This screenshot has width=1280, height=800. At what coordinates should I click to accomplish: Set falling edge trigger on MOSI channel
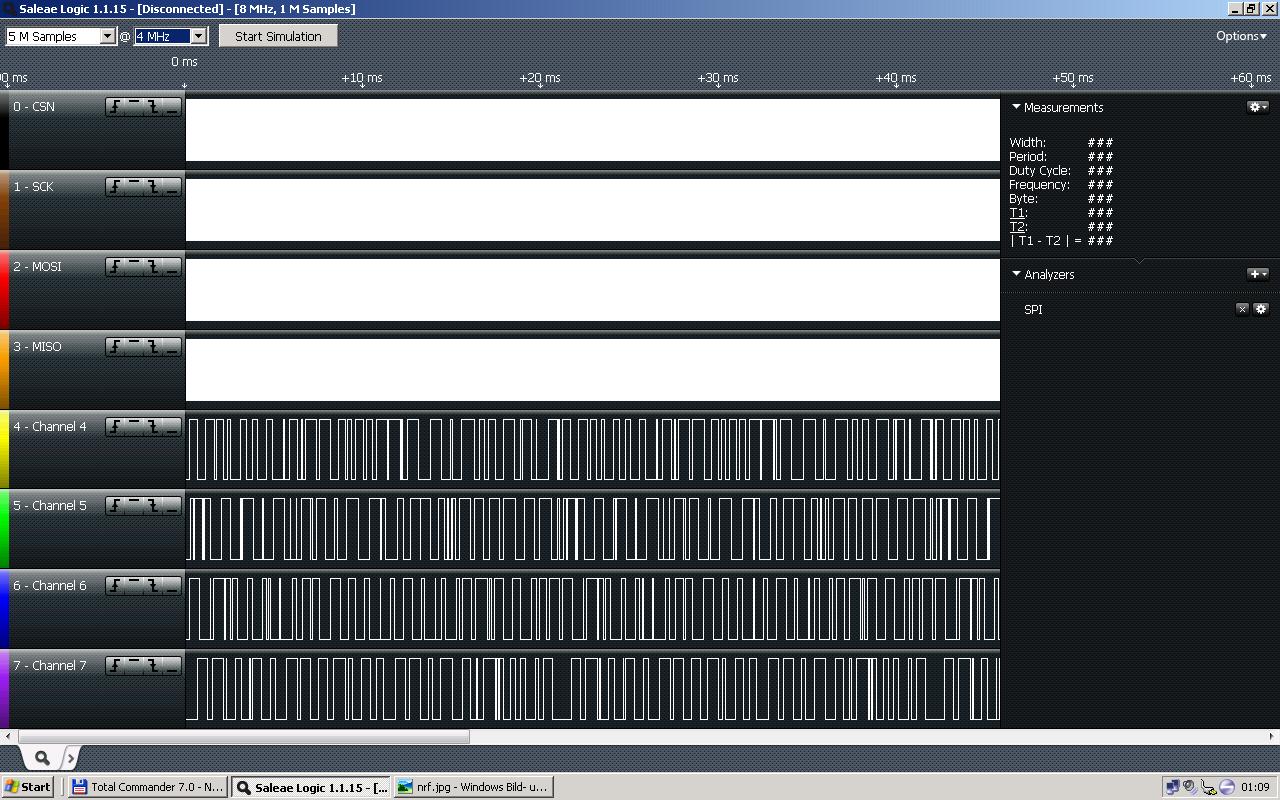click(x=153, y=267)
